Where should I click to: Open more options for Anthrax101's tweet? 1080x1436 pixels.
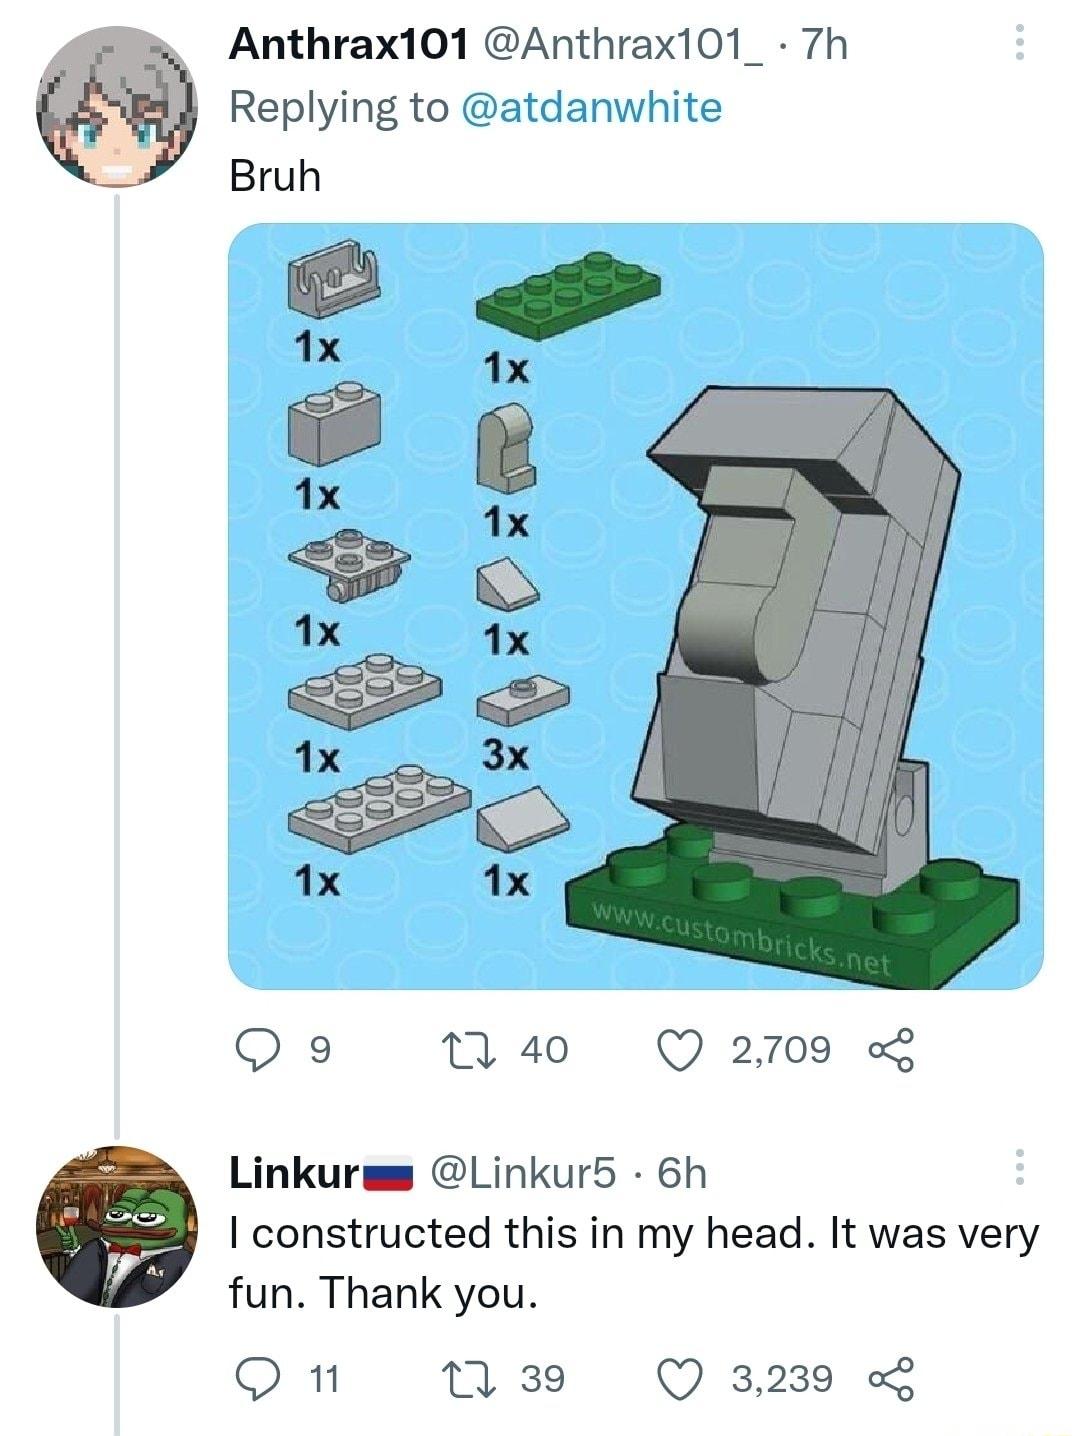click(1018, 44)
